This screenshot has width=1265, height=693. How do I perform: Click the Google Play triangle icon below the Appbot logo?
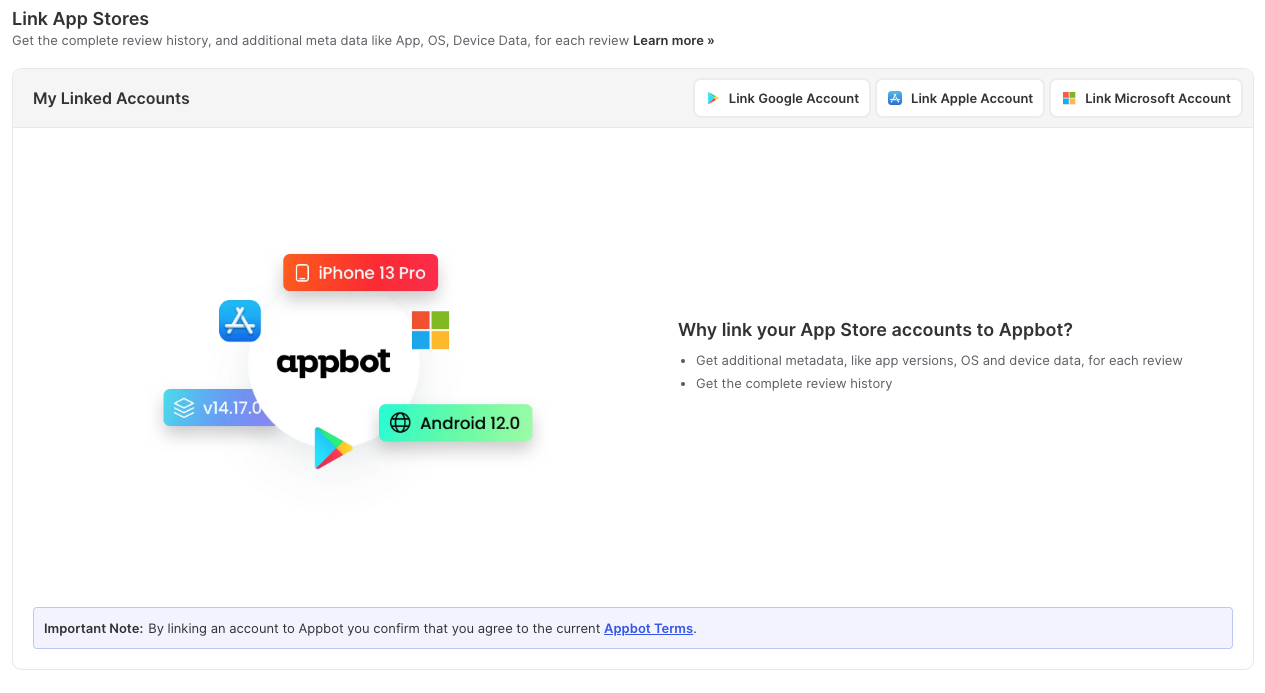333,447
